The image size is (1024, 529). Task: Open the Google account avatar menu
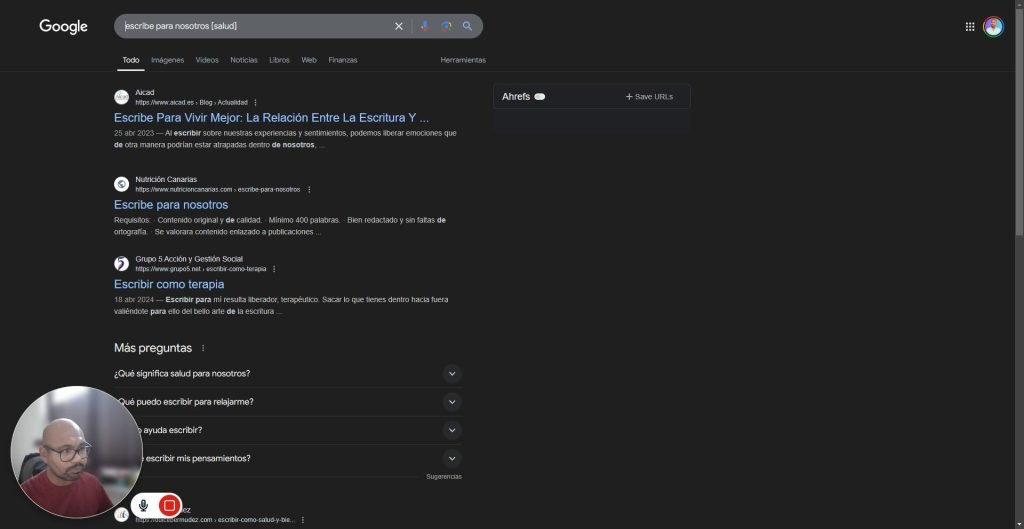[x=993, y=26]
